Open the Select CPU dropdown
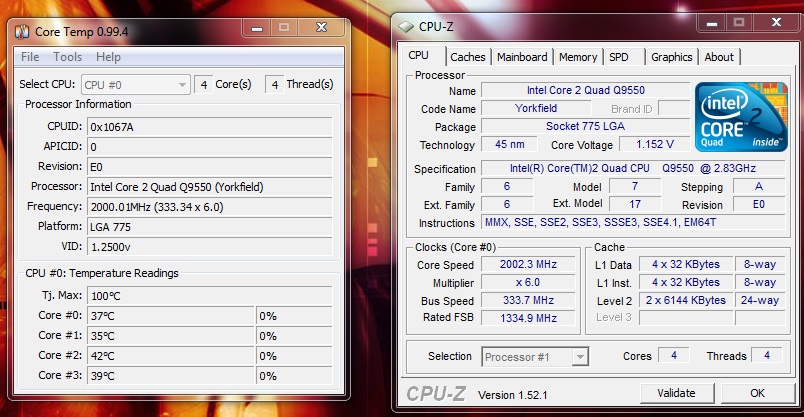Image resolution: width=804 pixels, height=417 pixels. coord(136,85)
